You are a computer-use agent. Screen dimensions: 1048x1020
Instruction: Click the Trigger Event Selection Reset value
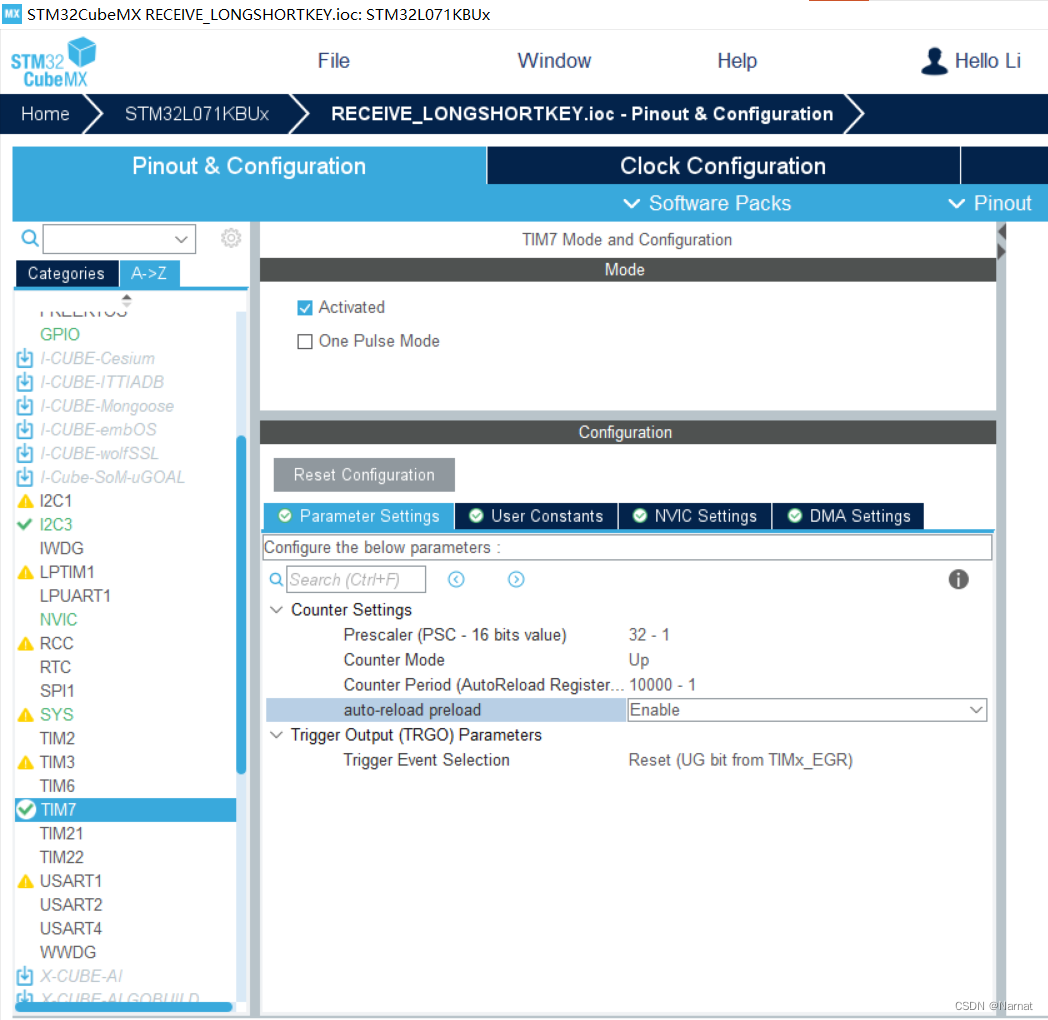tap(741, 761)
